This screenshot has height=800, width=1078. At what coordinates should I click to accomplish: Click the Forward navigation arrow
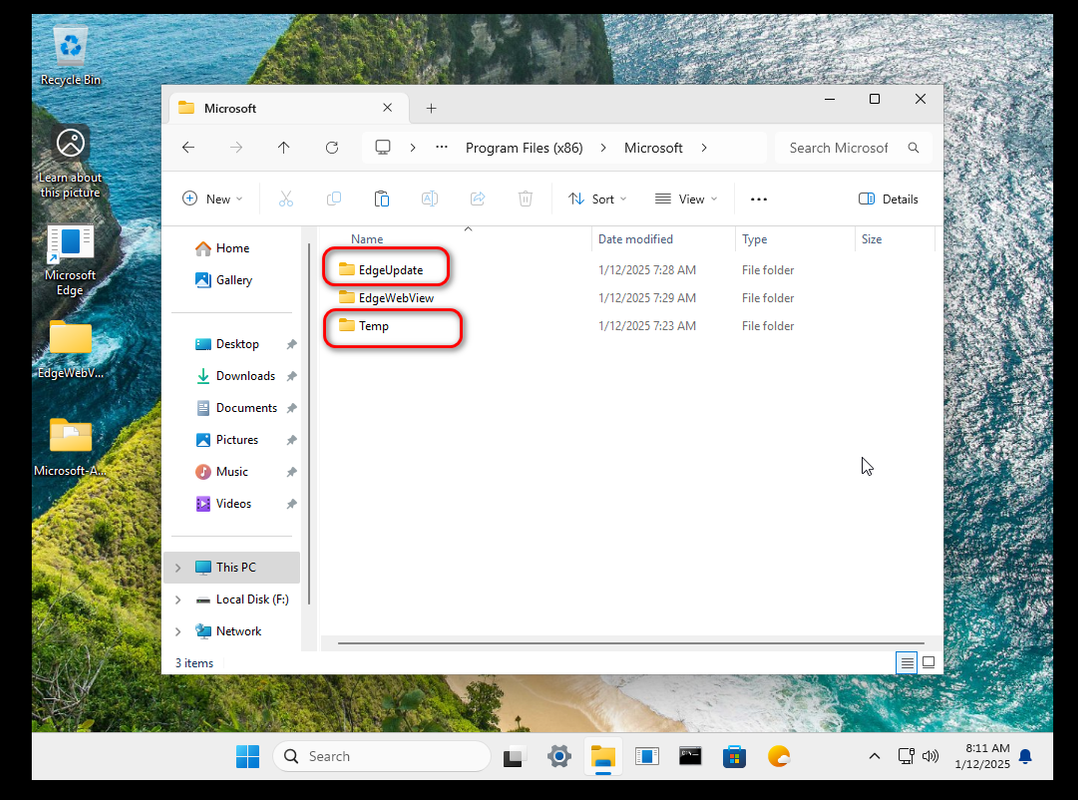tap(236, 148)
